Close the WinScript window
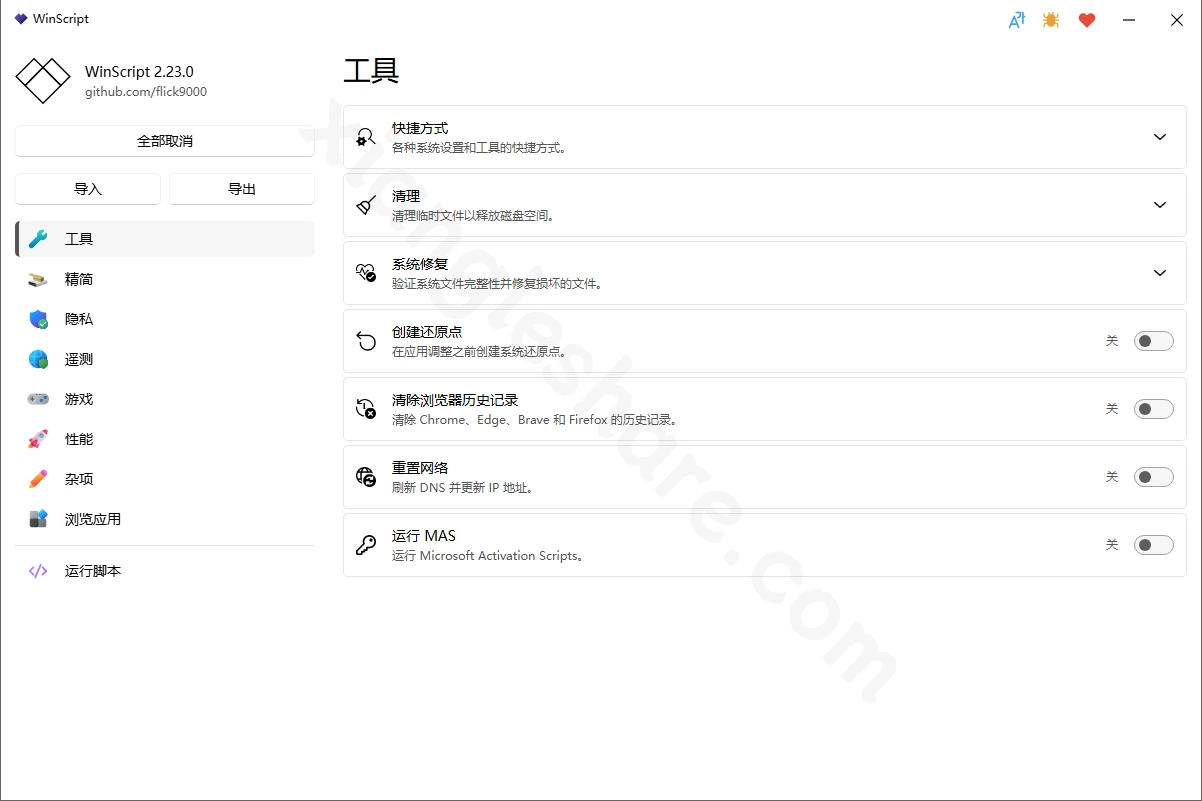The height and width of the screenshot is (801, 1202). (1177, 19)
